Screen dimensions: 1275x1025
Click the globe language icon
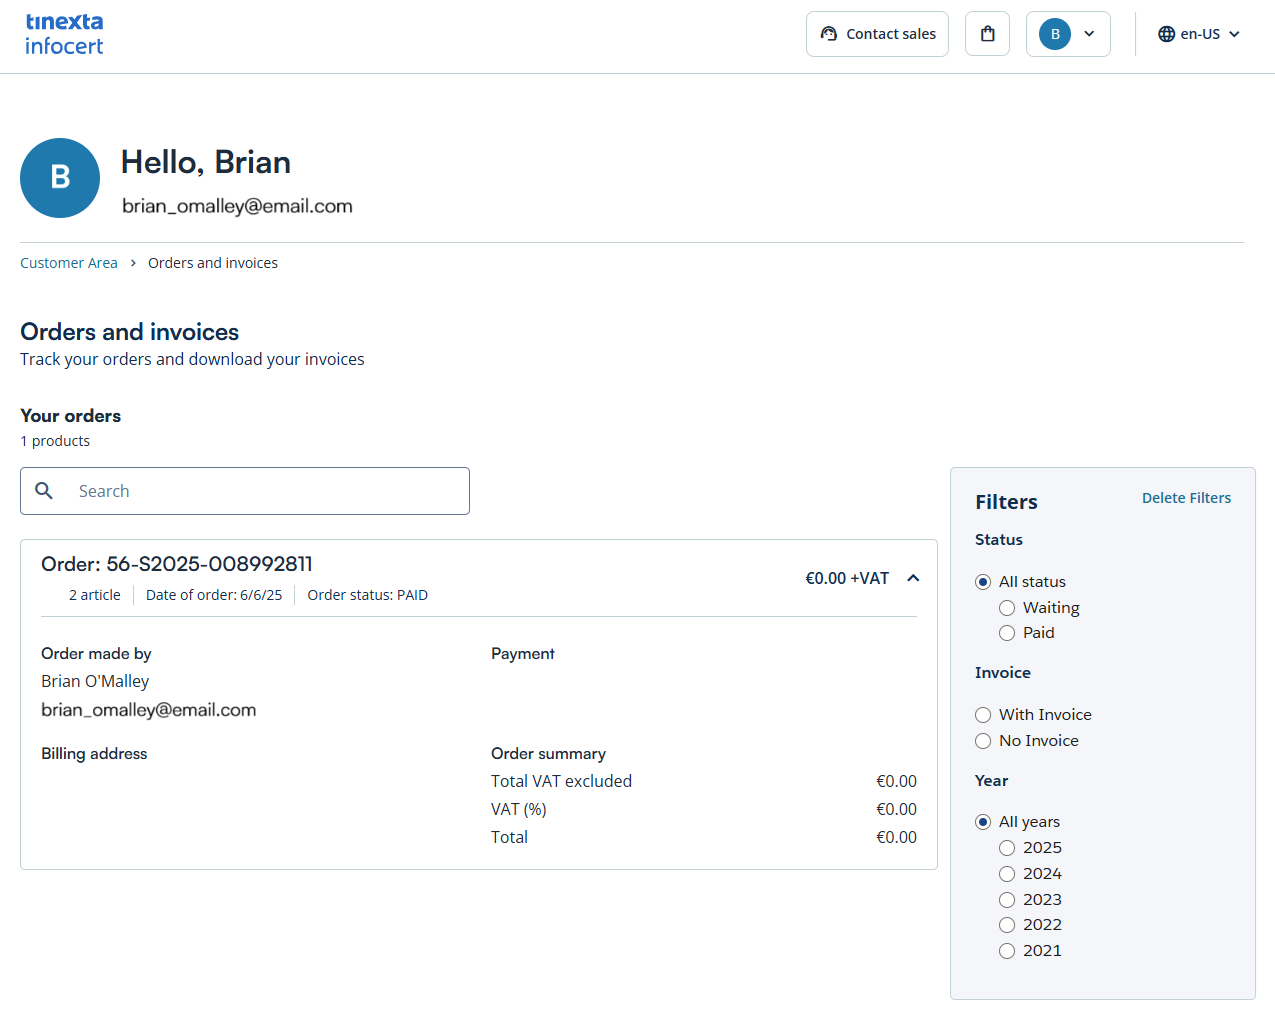tap(1166, 34)
